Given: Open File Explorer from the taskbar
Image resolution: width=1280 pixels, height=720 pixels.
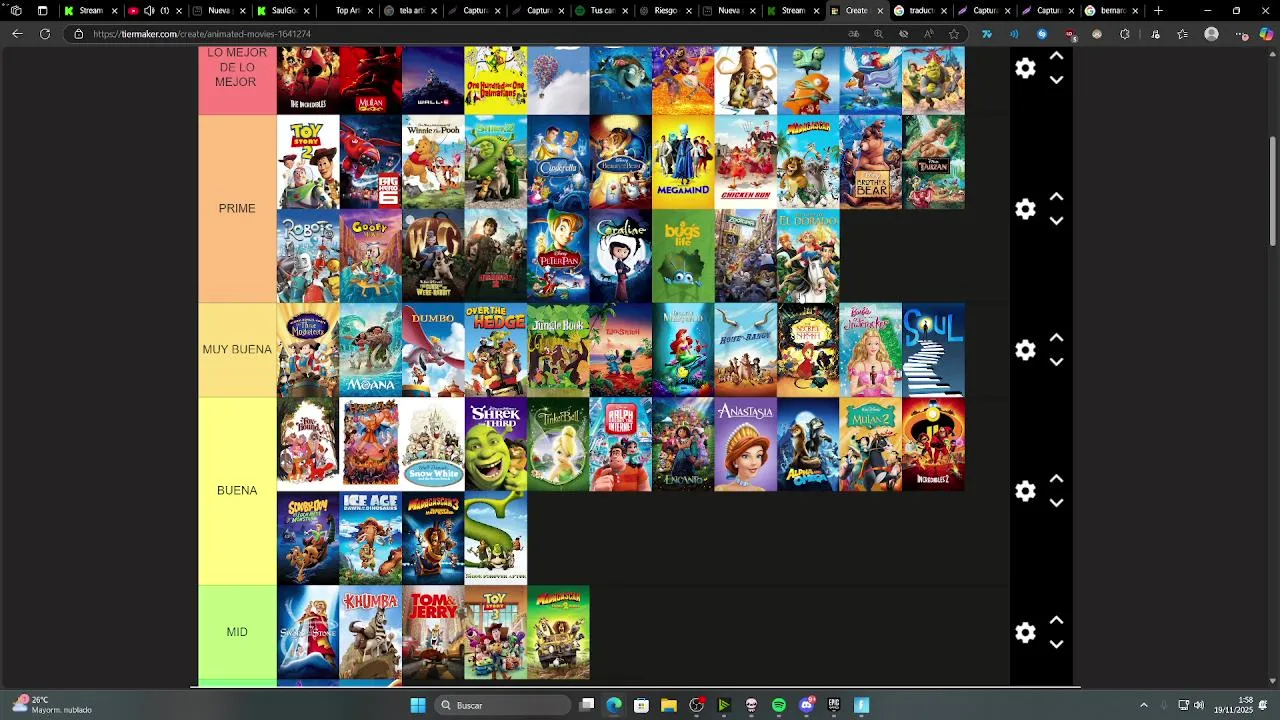Looking at the screenshot, I should coord(669,706).
